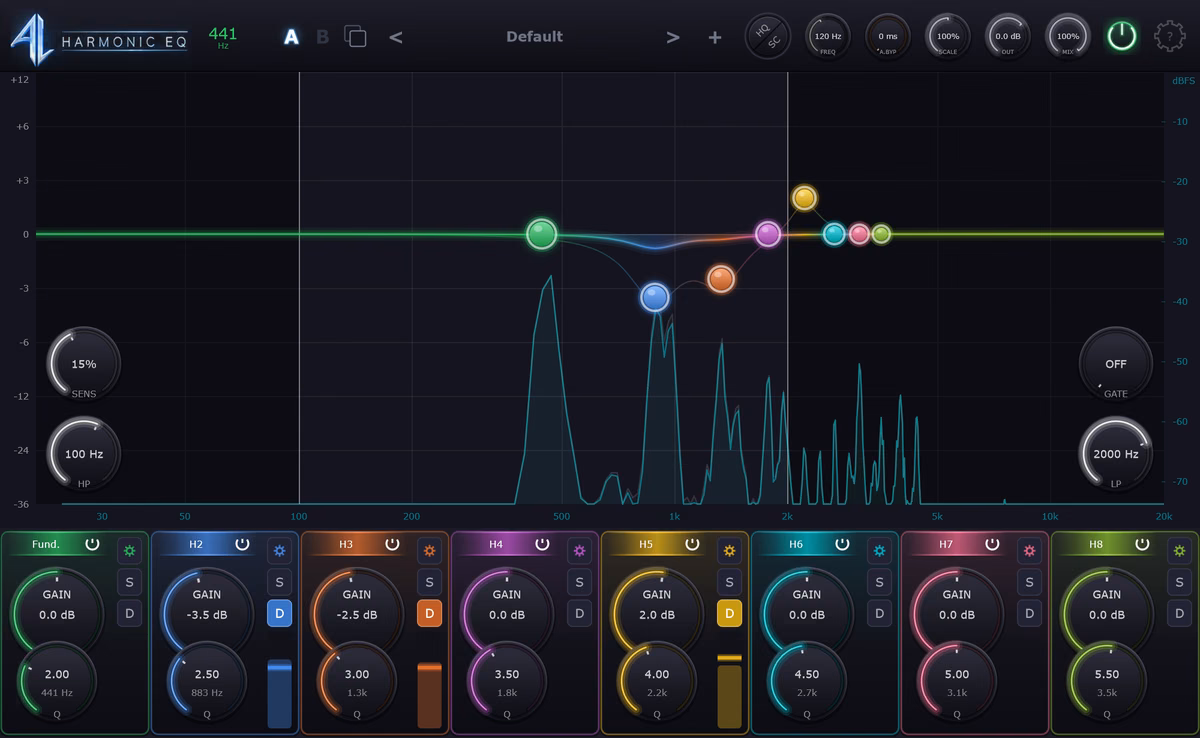
Task: Click the H7 Q knob at 5.00
Action: tap(957, 681)
